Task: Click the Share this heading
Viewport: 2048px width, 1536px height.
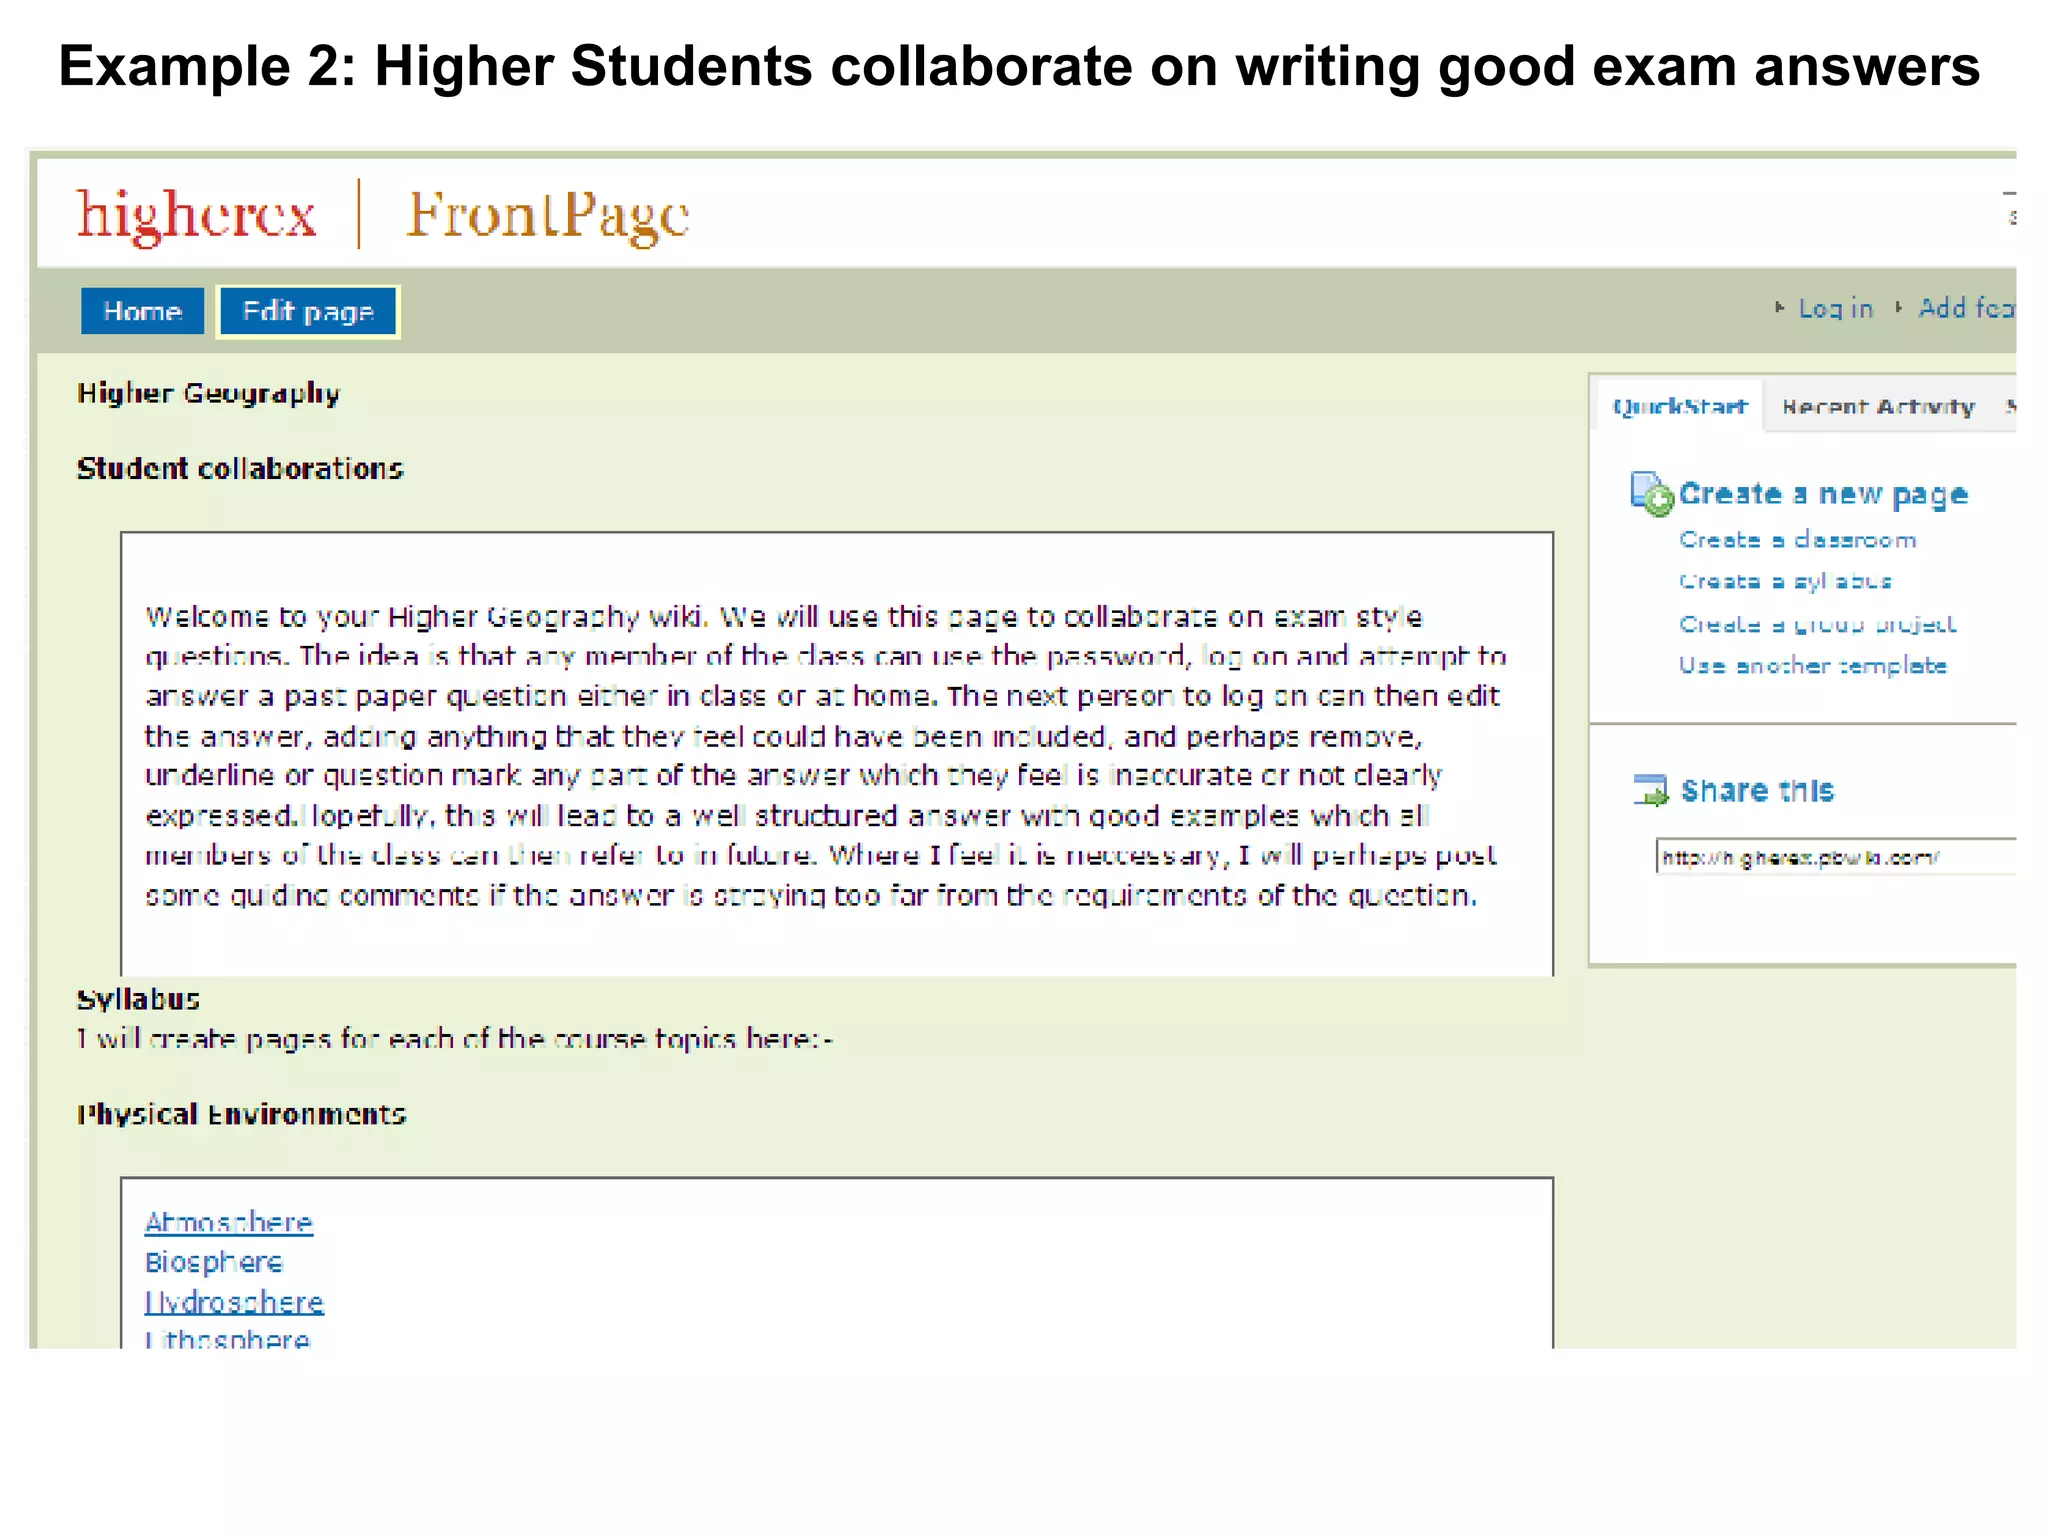Action: 1757,791
